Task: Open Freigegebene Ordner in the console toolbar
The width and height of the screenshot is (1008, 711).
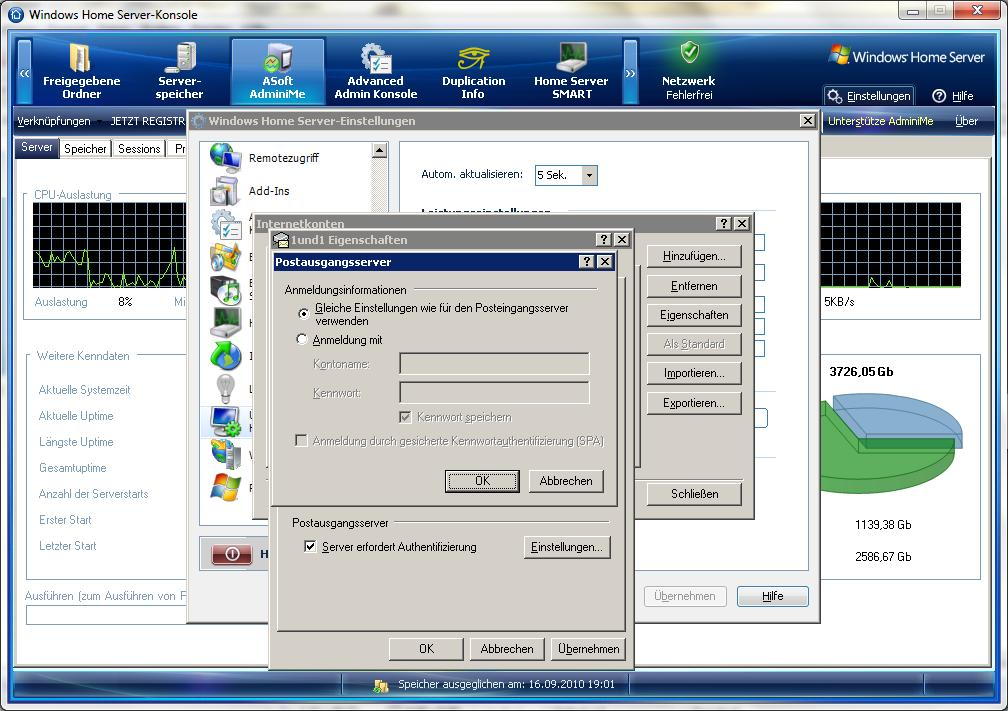Action: pyautogui.click(x=81, y=71)
